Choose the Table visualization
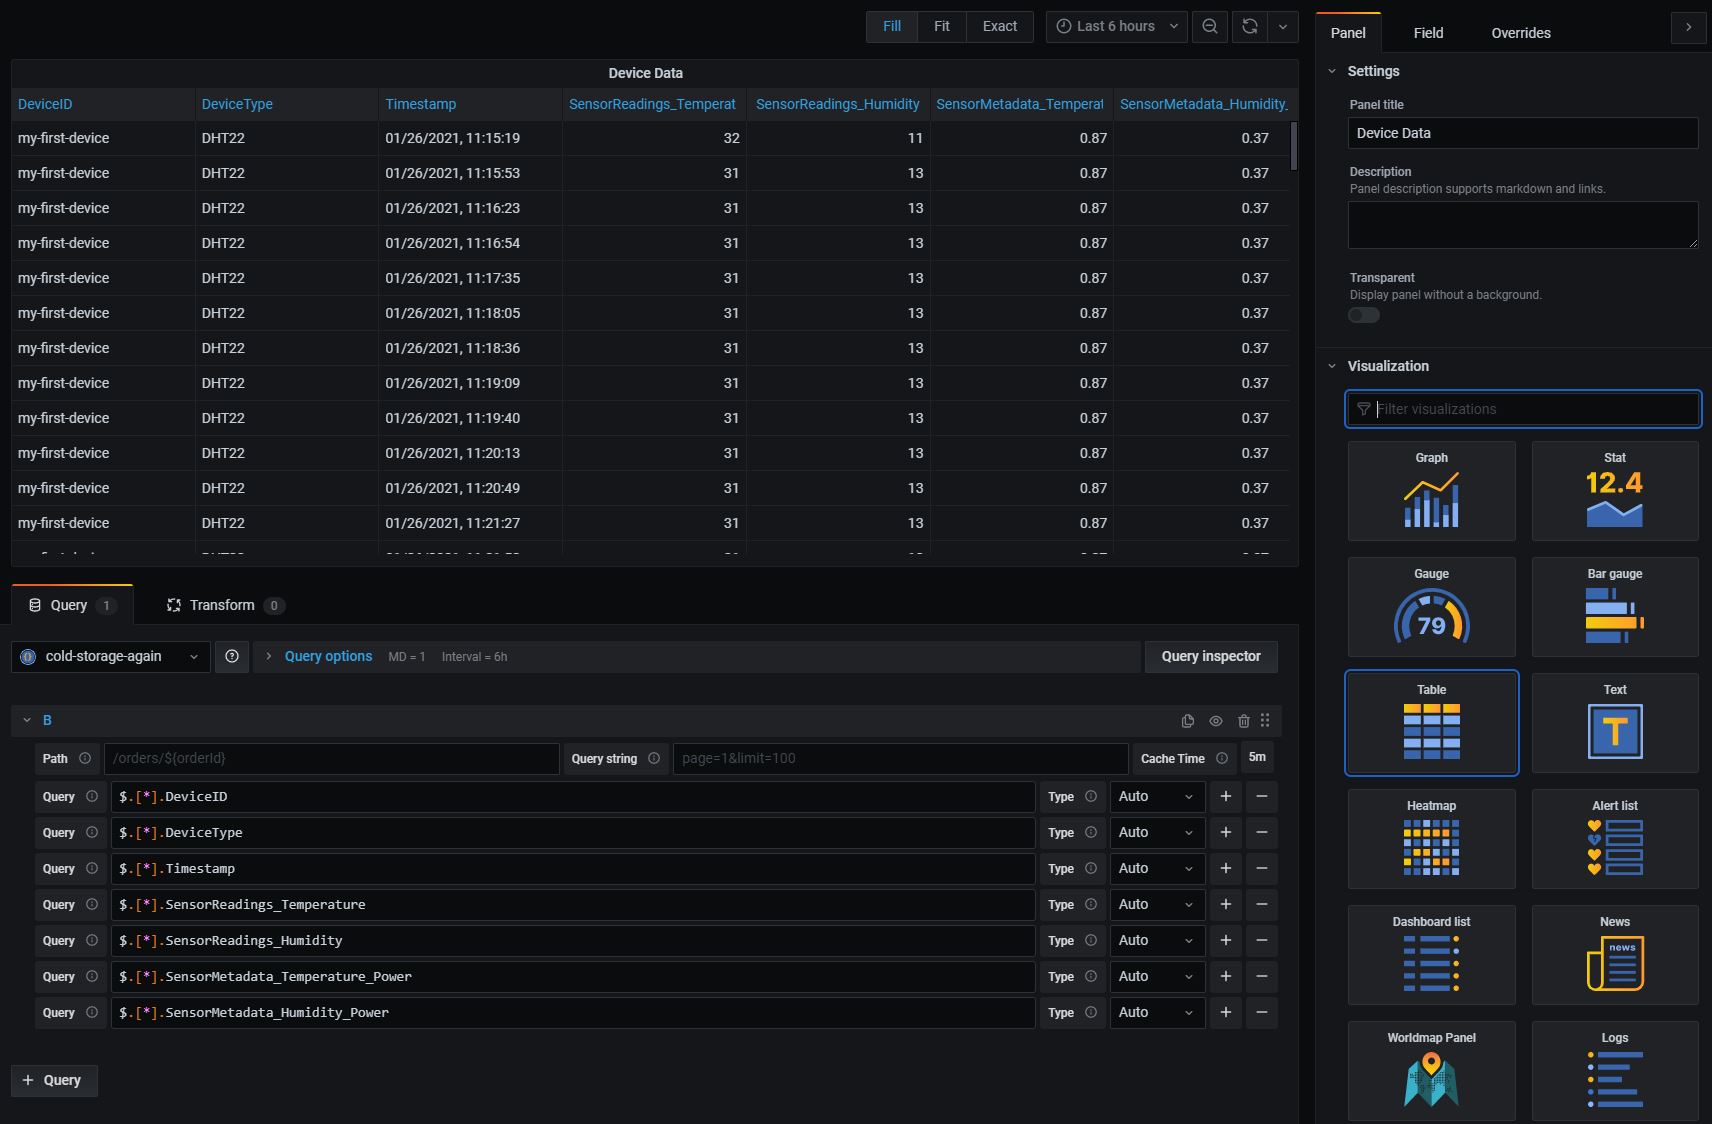The height and width of the screenshot is (1124, 1712). (x=1432, y=723)
